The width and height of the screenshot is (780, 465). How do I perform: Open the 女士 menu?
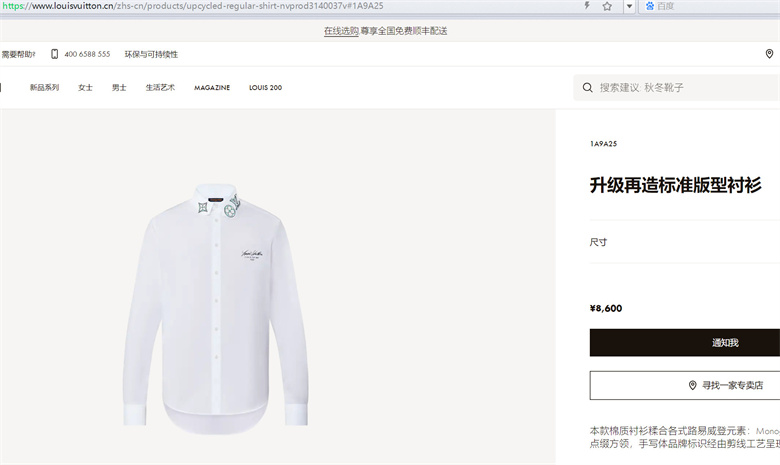pyautogui.click(x=85, y=88)
